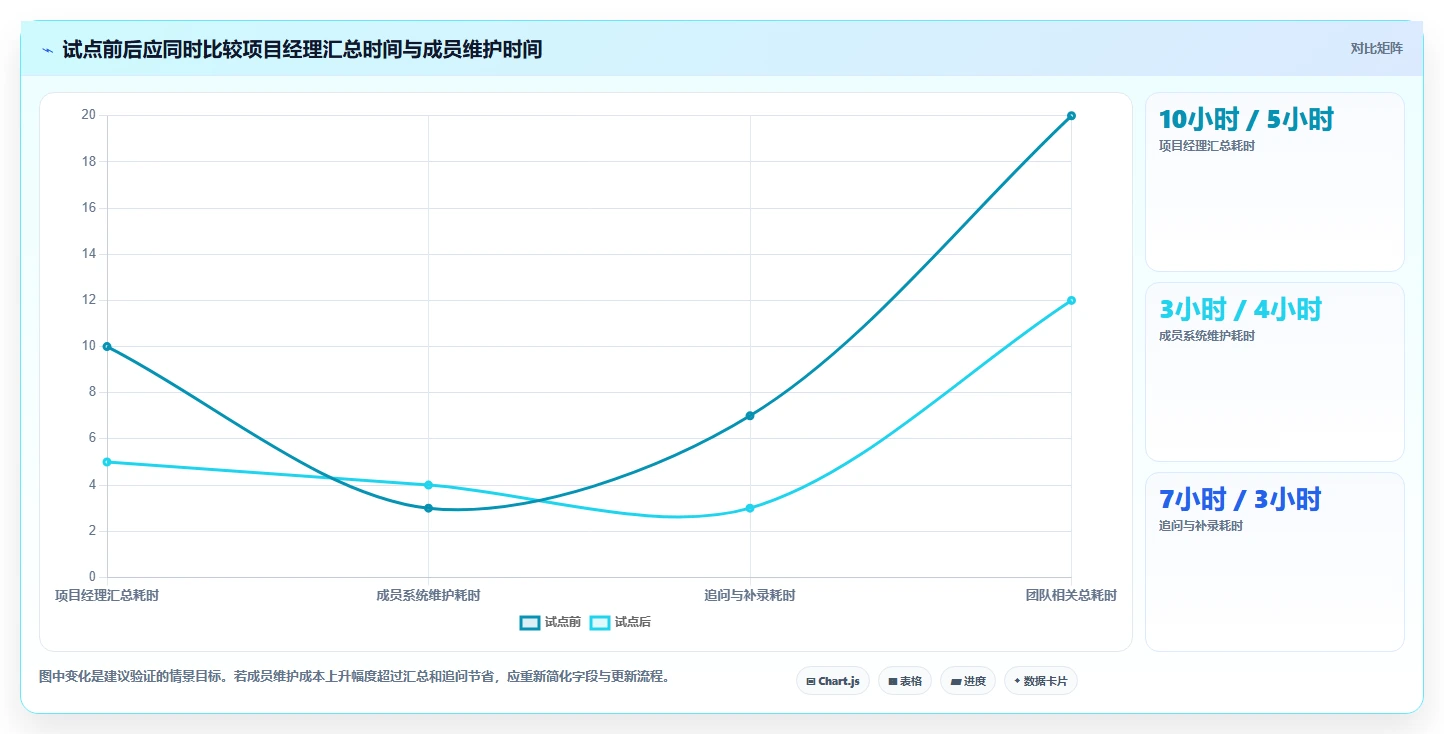
Task: Toggle the 试点前 legend item
Action: 550,622
